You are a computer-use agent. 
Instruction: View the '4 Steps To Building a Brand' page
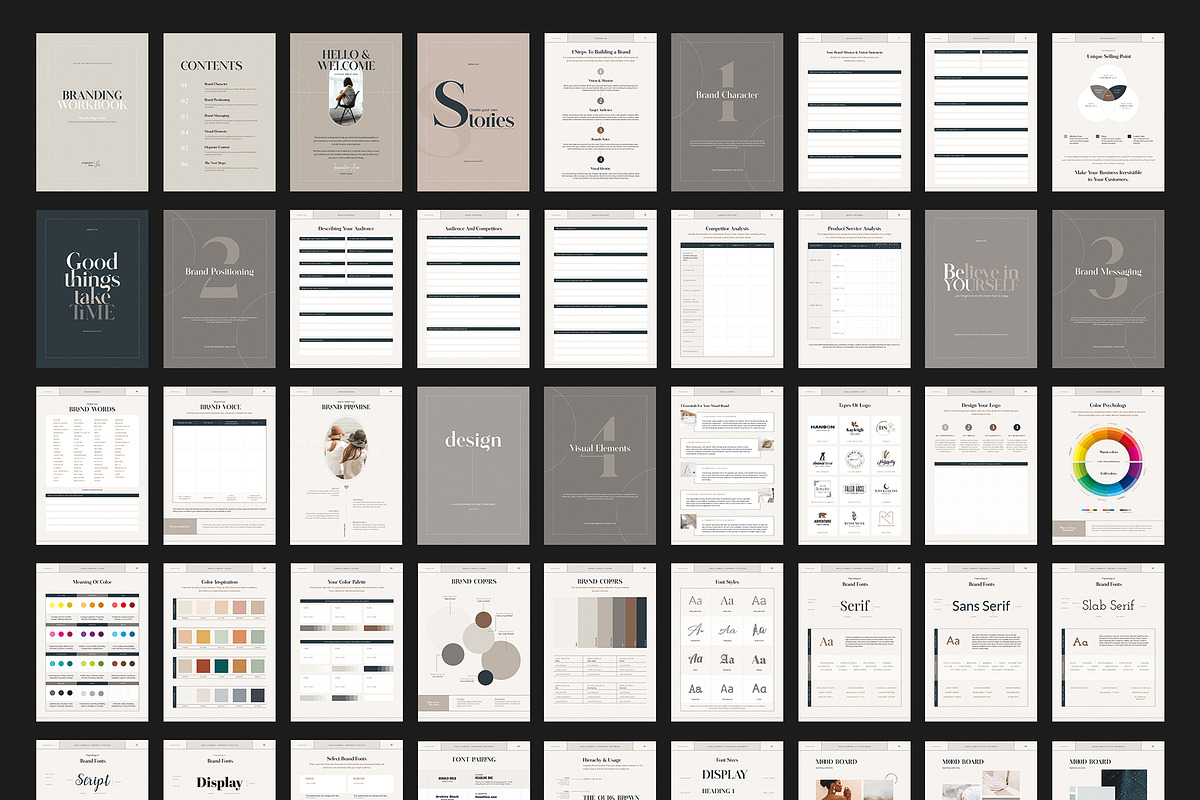[600, 112]
